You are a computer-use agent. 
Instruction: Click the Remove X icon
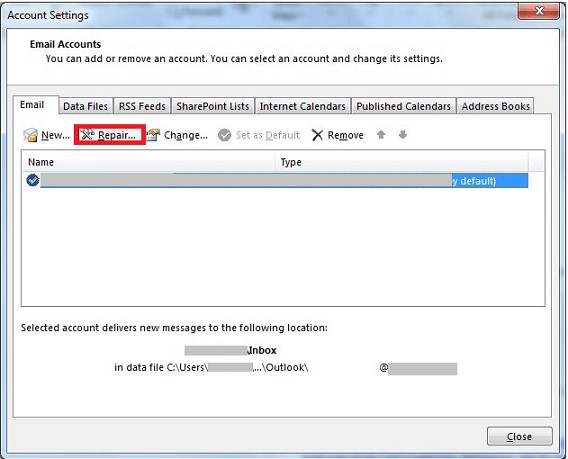point(317,135)
